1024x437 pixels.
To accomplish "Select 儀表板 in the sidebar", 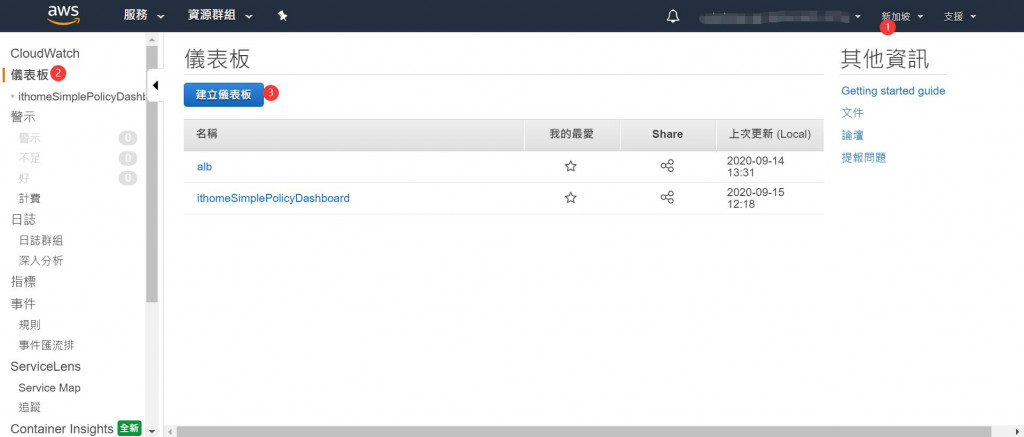I will click(x=30, y=75).
